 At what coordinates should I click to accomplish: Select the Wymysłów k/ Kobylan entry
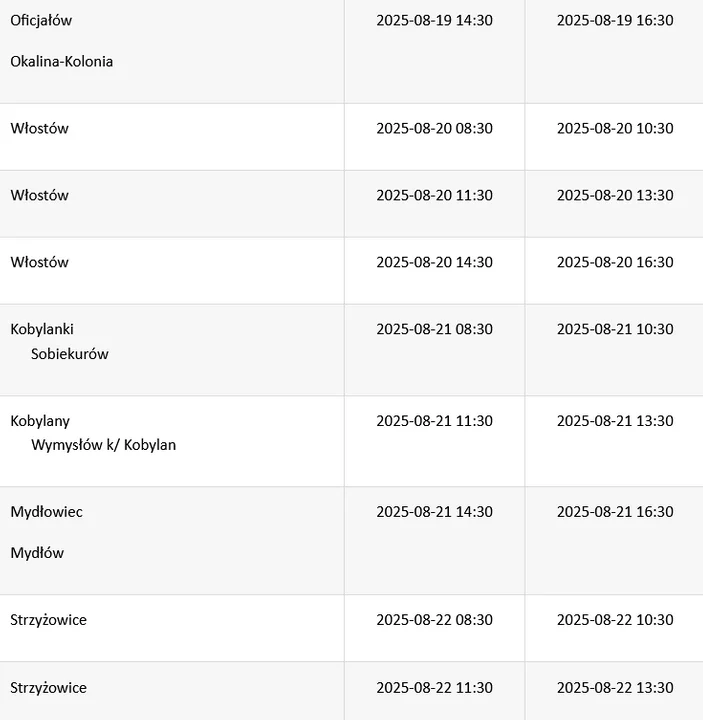[x=103, y=445]
